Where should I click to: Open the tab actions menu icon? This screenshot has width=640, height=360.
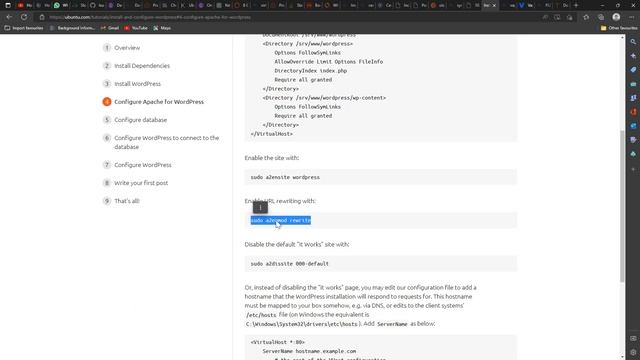pos(8,5)
